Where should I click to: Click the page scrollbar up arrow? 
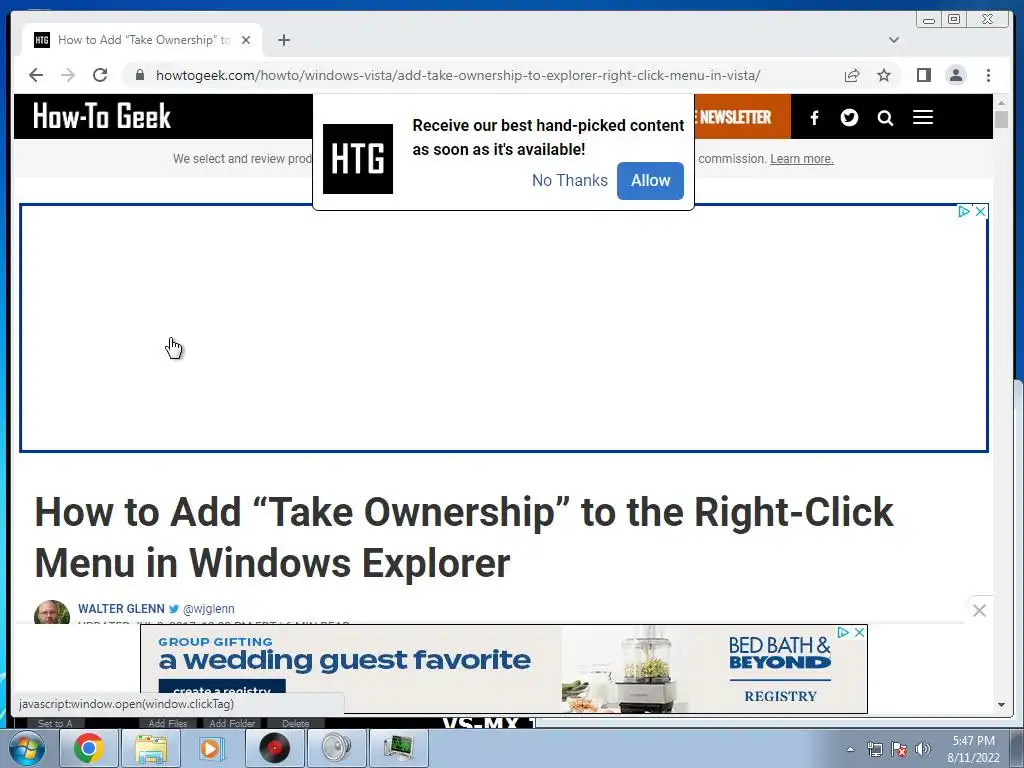click(1001, 103)
